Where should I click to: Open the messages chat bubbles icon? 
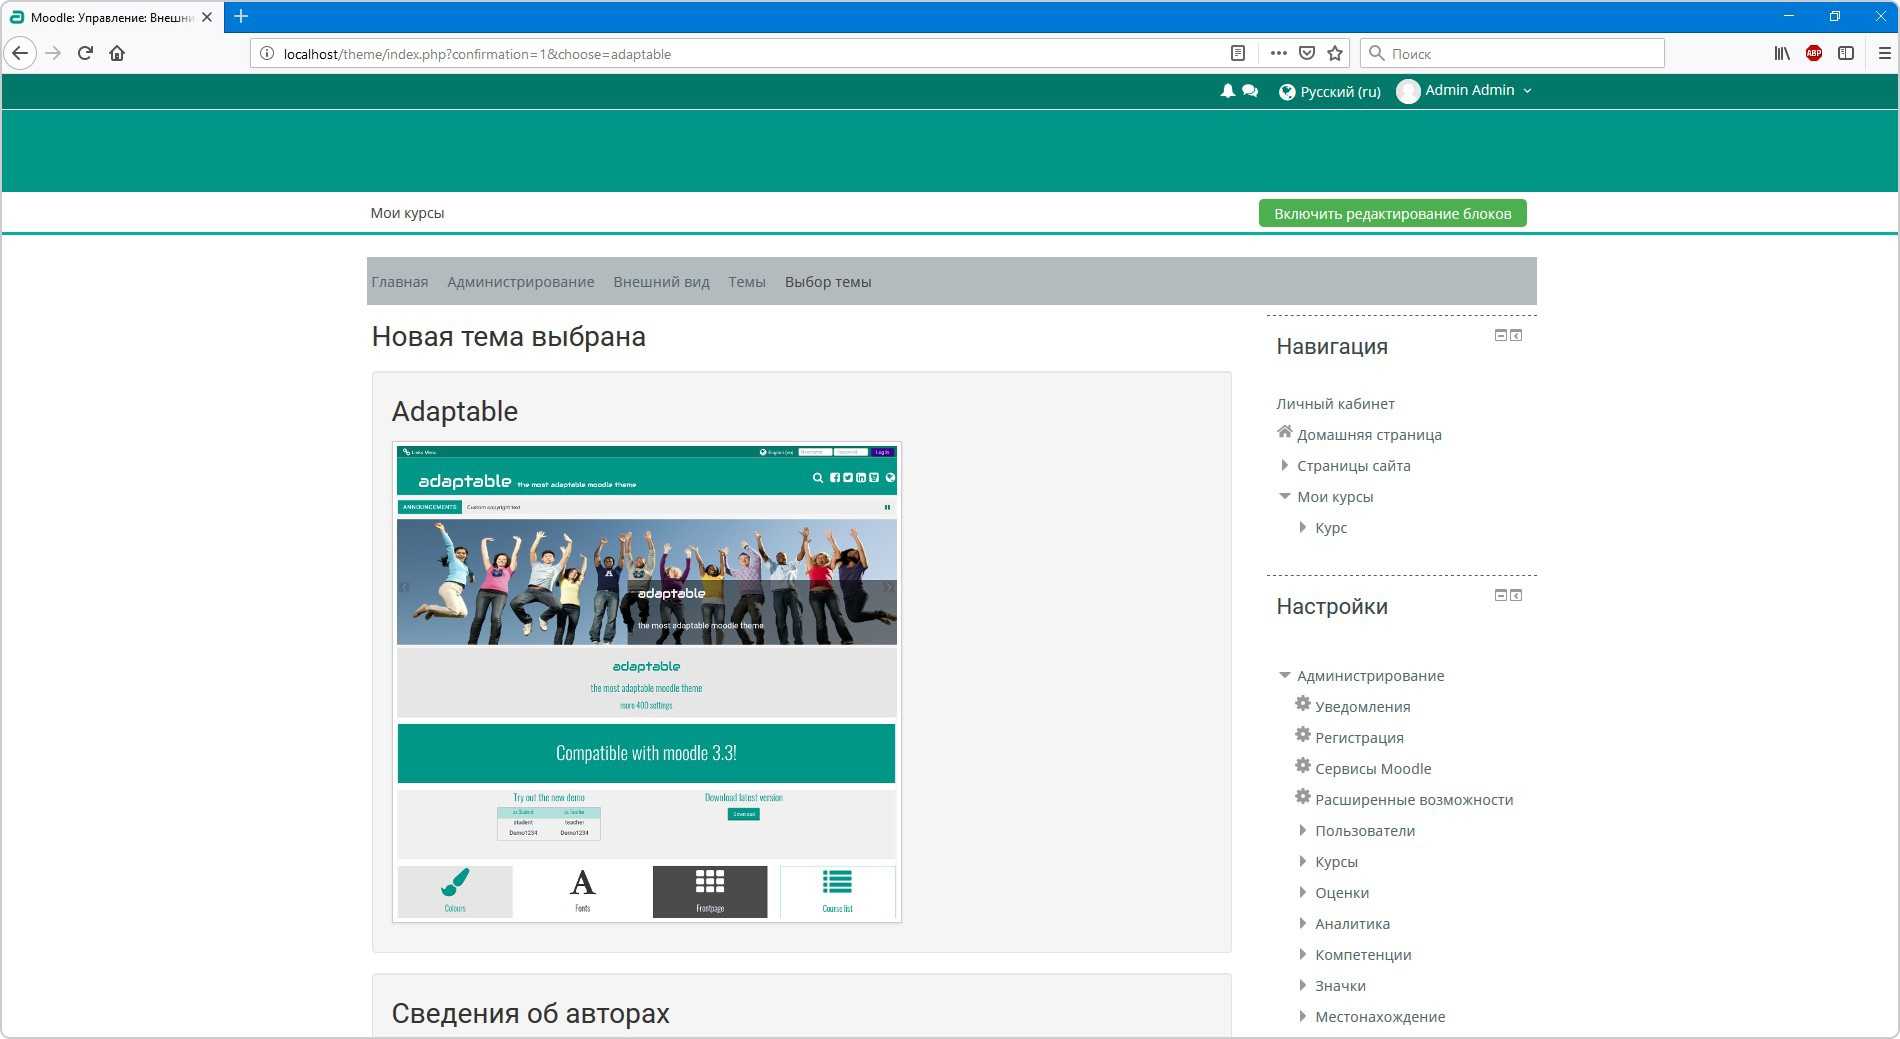point(1250,91)
